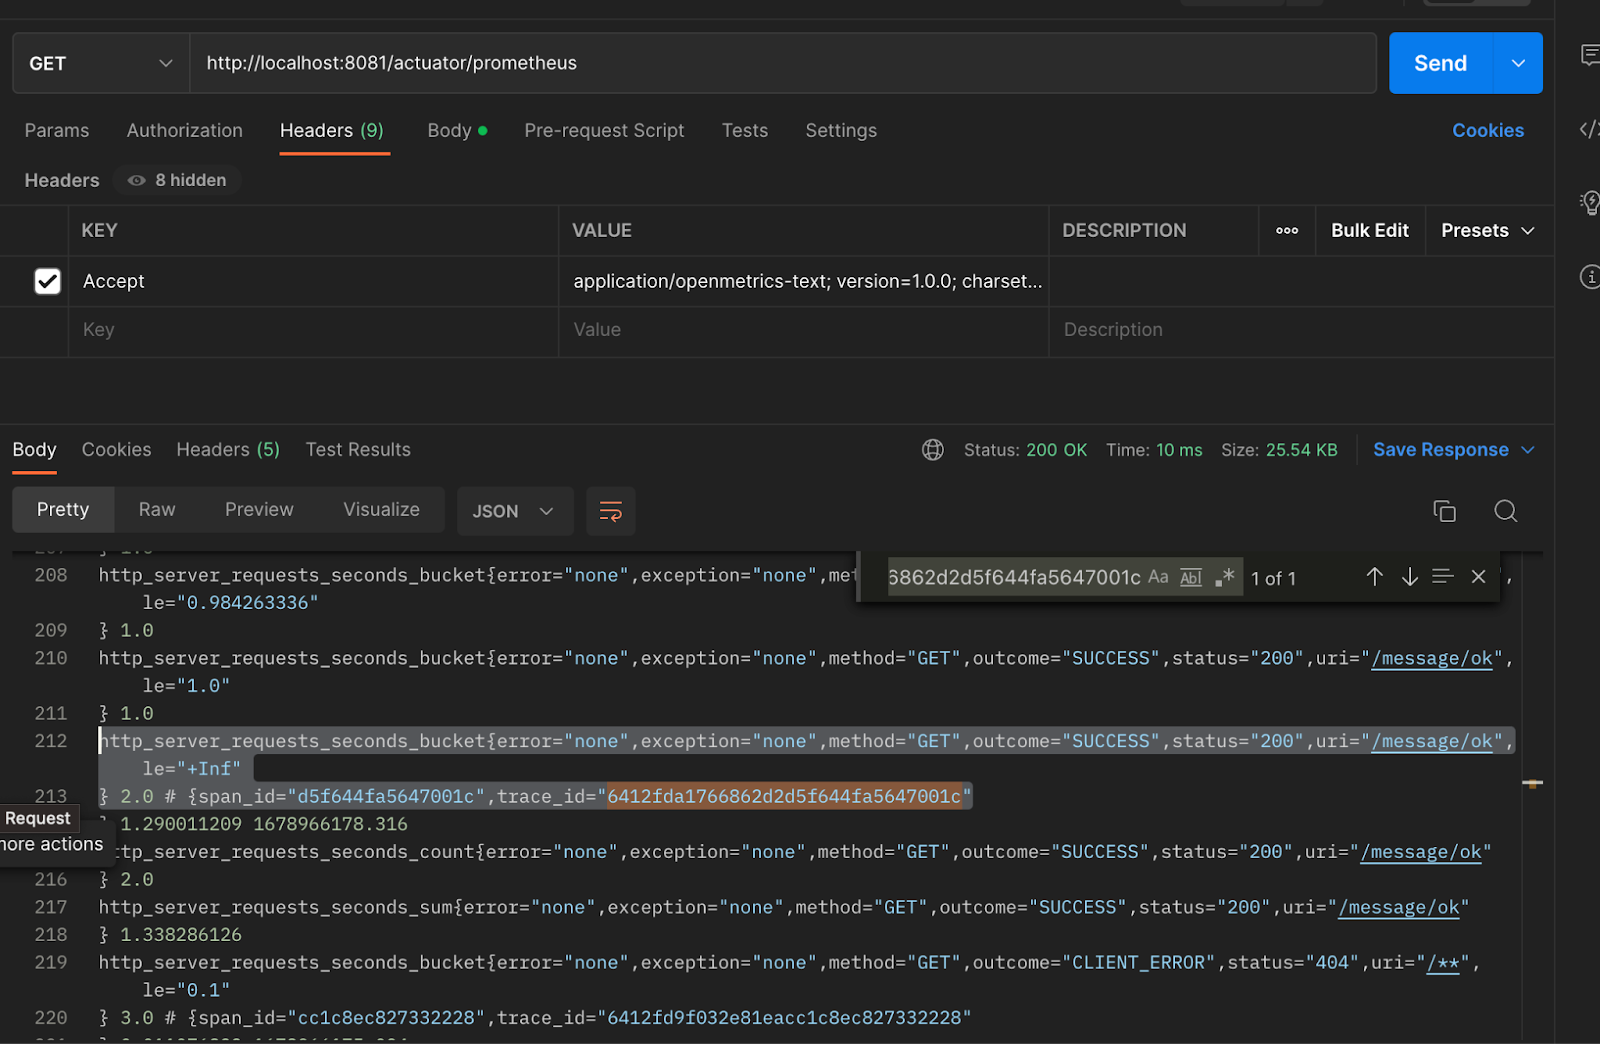
Task: Click the Send button
Action: coord(1440,63)
